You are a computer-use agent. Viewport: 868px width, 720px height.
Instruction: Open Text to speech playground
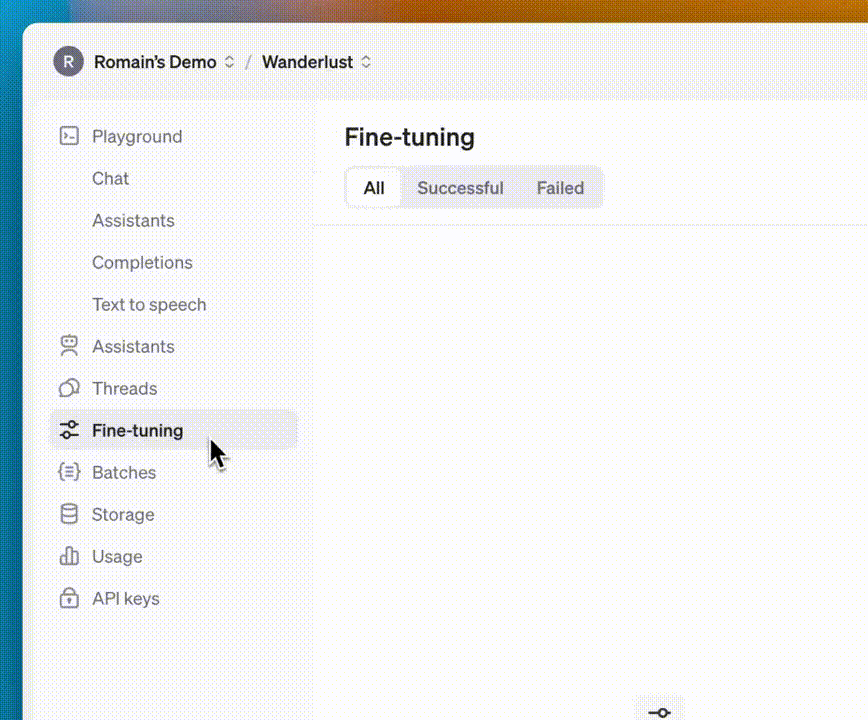point(149,304)
